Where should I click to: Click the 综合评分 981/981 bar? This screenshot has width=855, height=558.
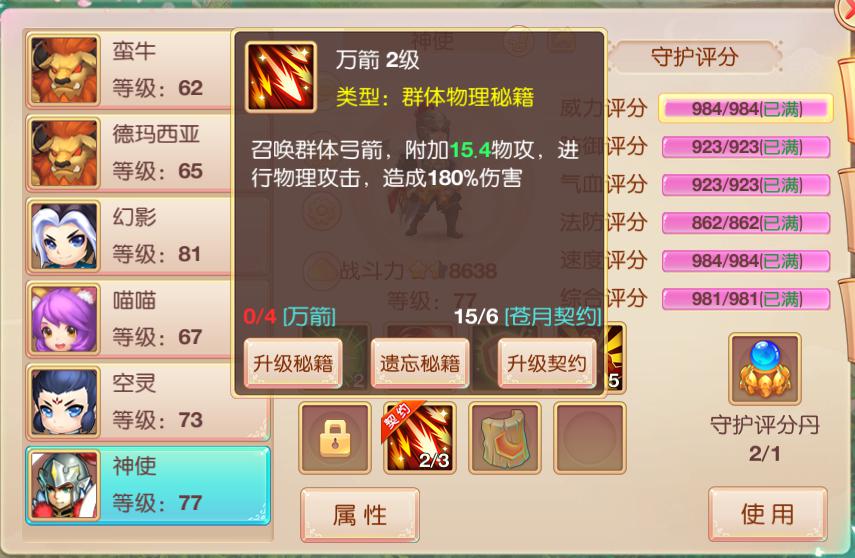coord(746,299)
